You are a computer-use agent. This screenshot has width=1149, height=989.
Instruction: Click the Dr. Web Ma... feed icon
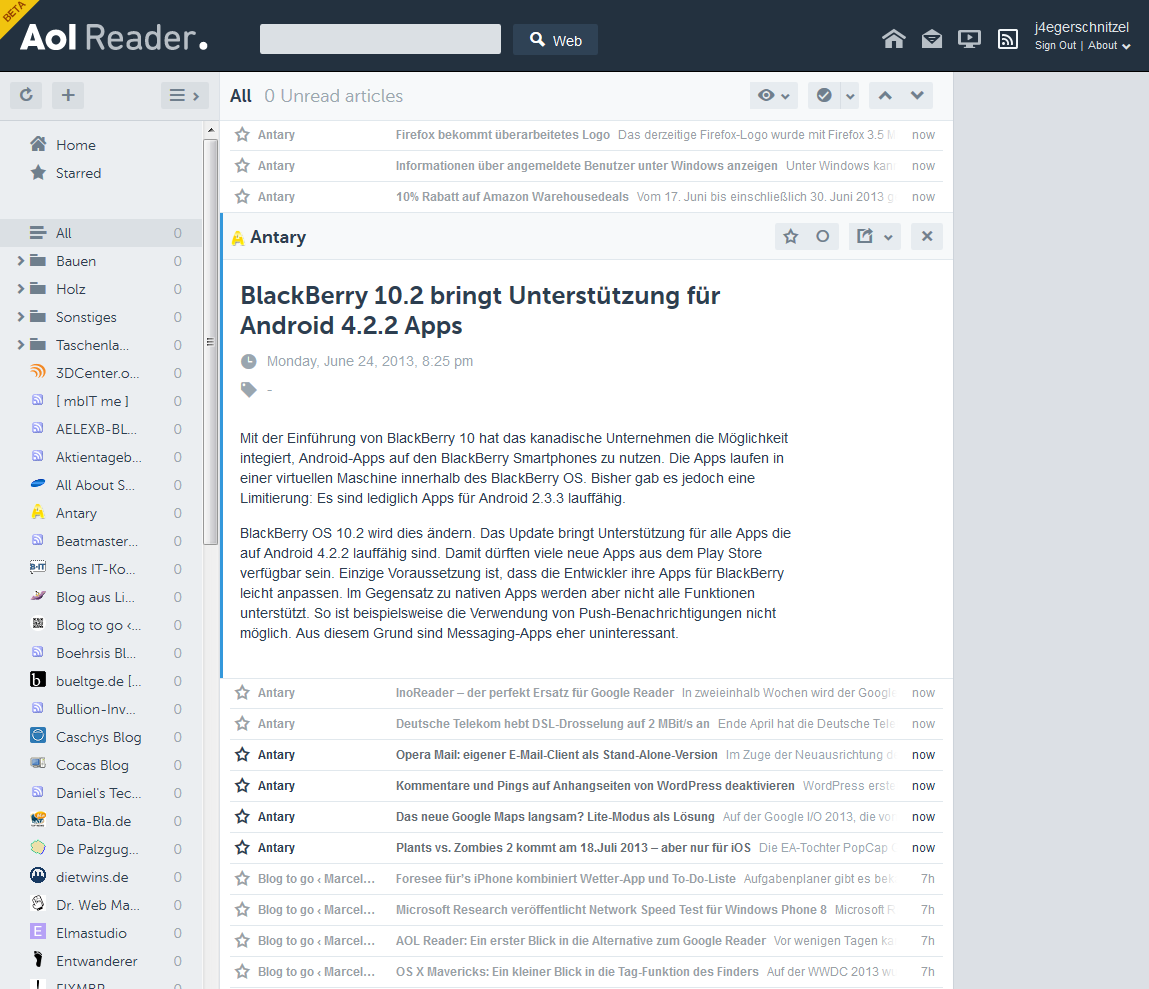tap(38, 903)
